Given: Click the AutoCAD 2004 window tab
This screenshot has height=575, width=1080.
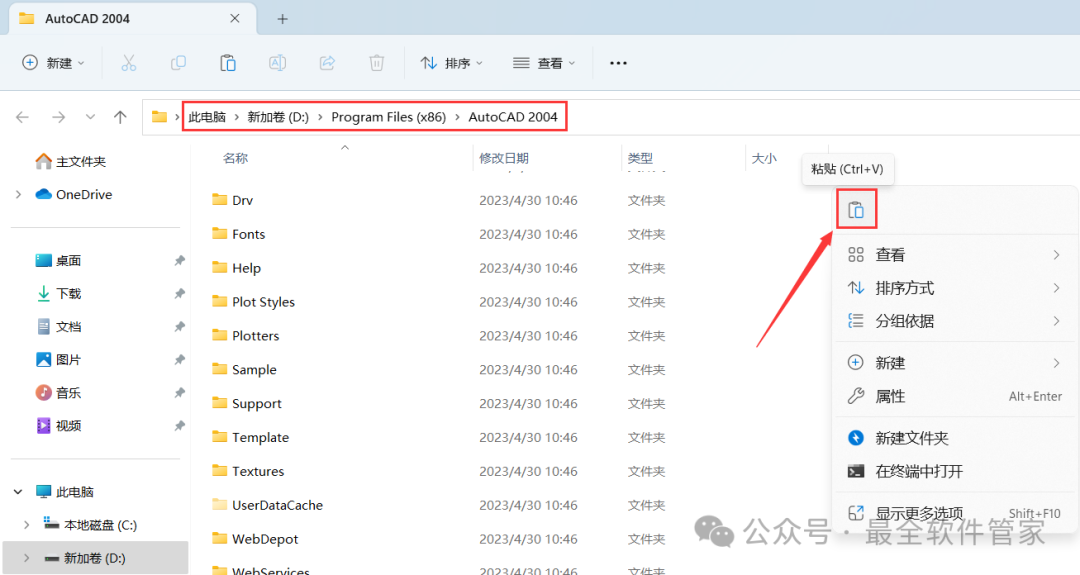Looking at the screenshot, I should (x=132, y=19).
